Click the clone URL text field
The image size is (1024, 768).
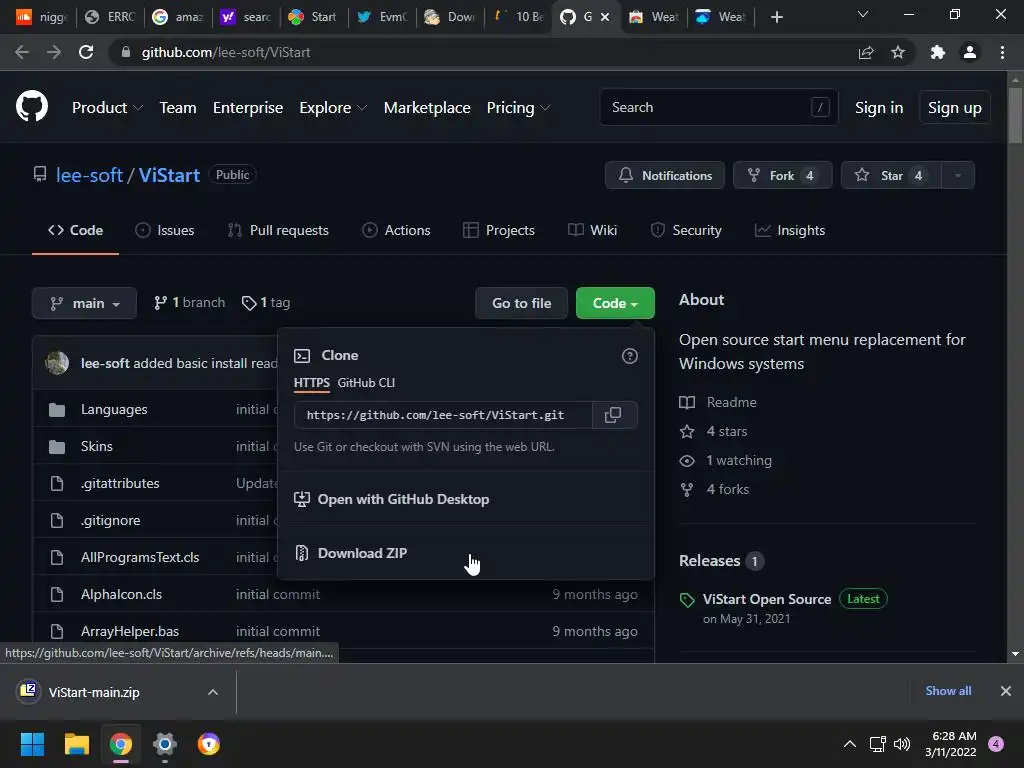coord(443,415)
